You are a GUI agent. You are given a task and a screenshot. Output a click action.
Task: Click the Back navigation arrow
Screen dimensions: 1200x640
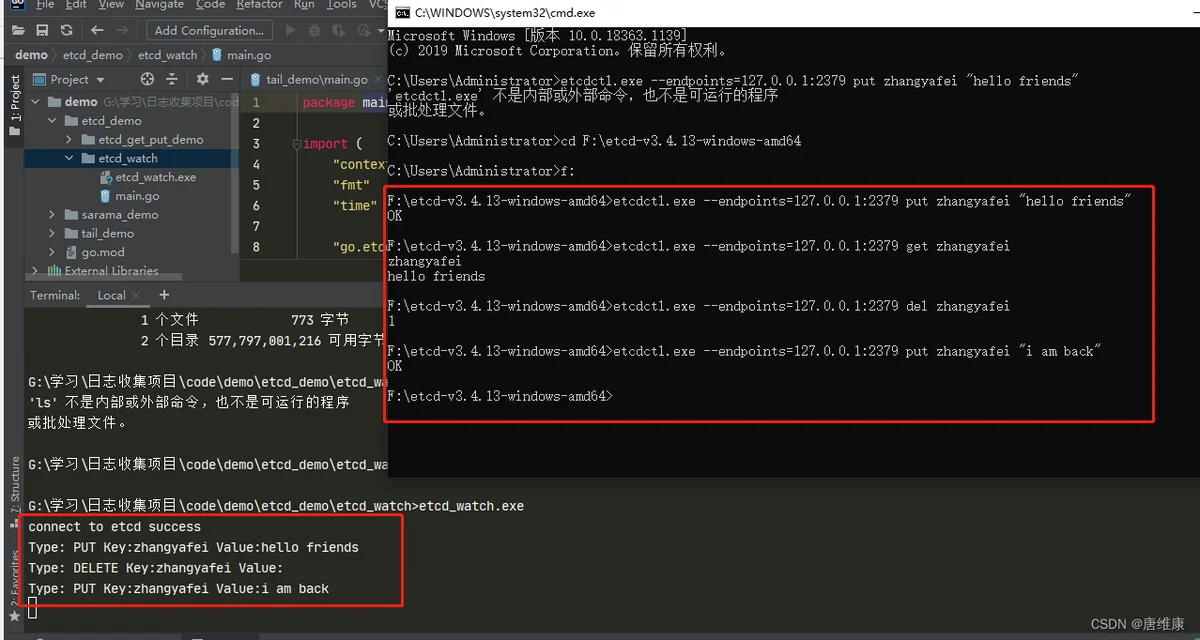pyautogui.click(x=97, y=31)
